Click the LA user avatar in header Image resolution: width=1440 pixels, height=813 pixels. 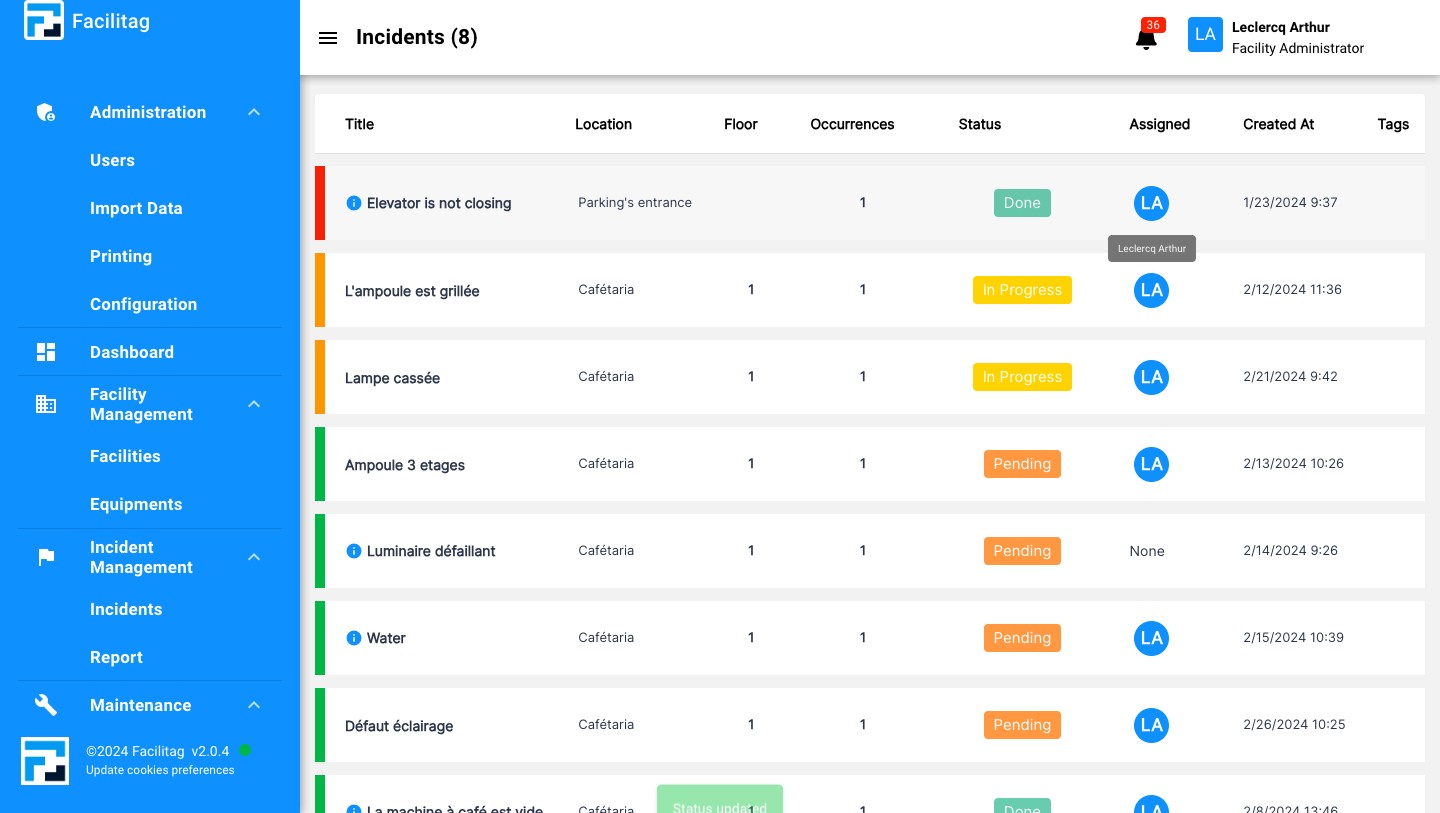click(x=1205, y=35)
